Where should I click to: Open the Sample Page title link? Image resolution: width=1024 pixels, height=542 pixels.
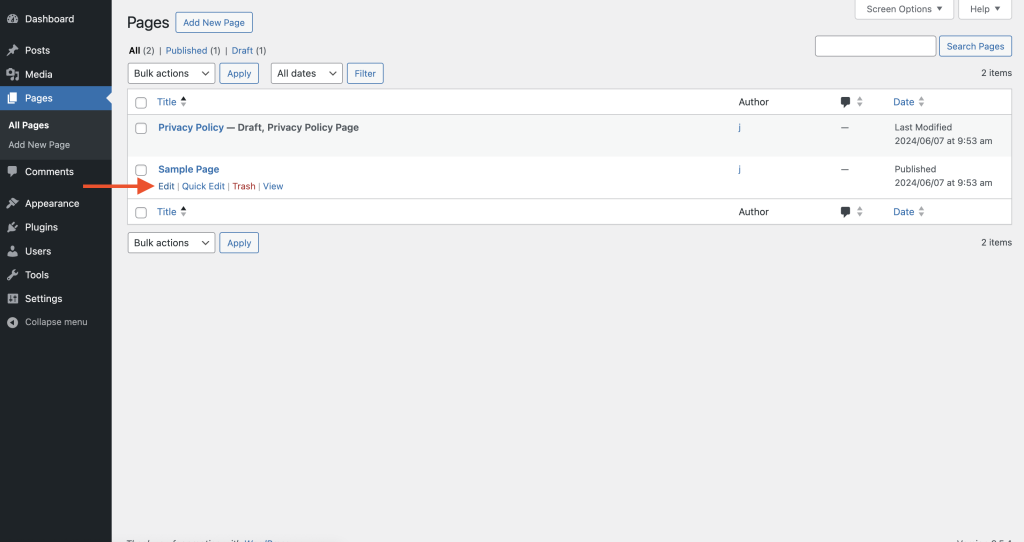189,169
